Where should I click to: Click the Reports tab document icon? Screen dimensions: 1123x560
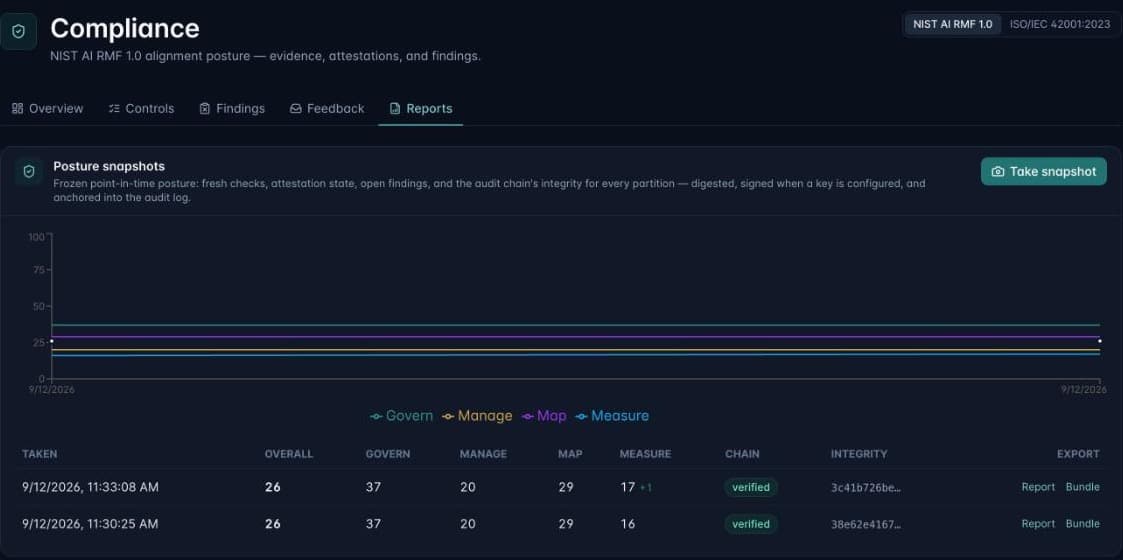[395, 109]
